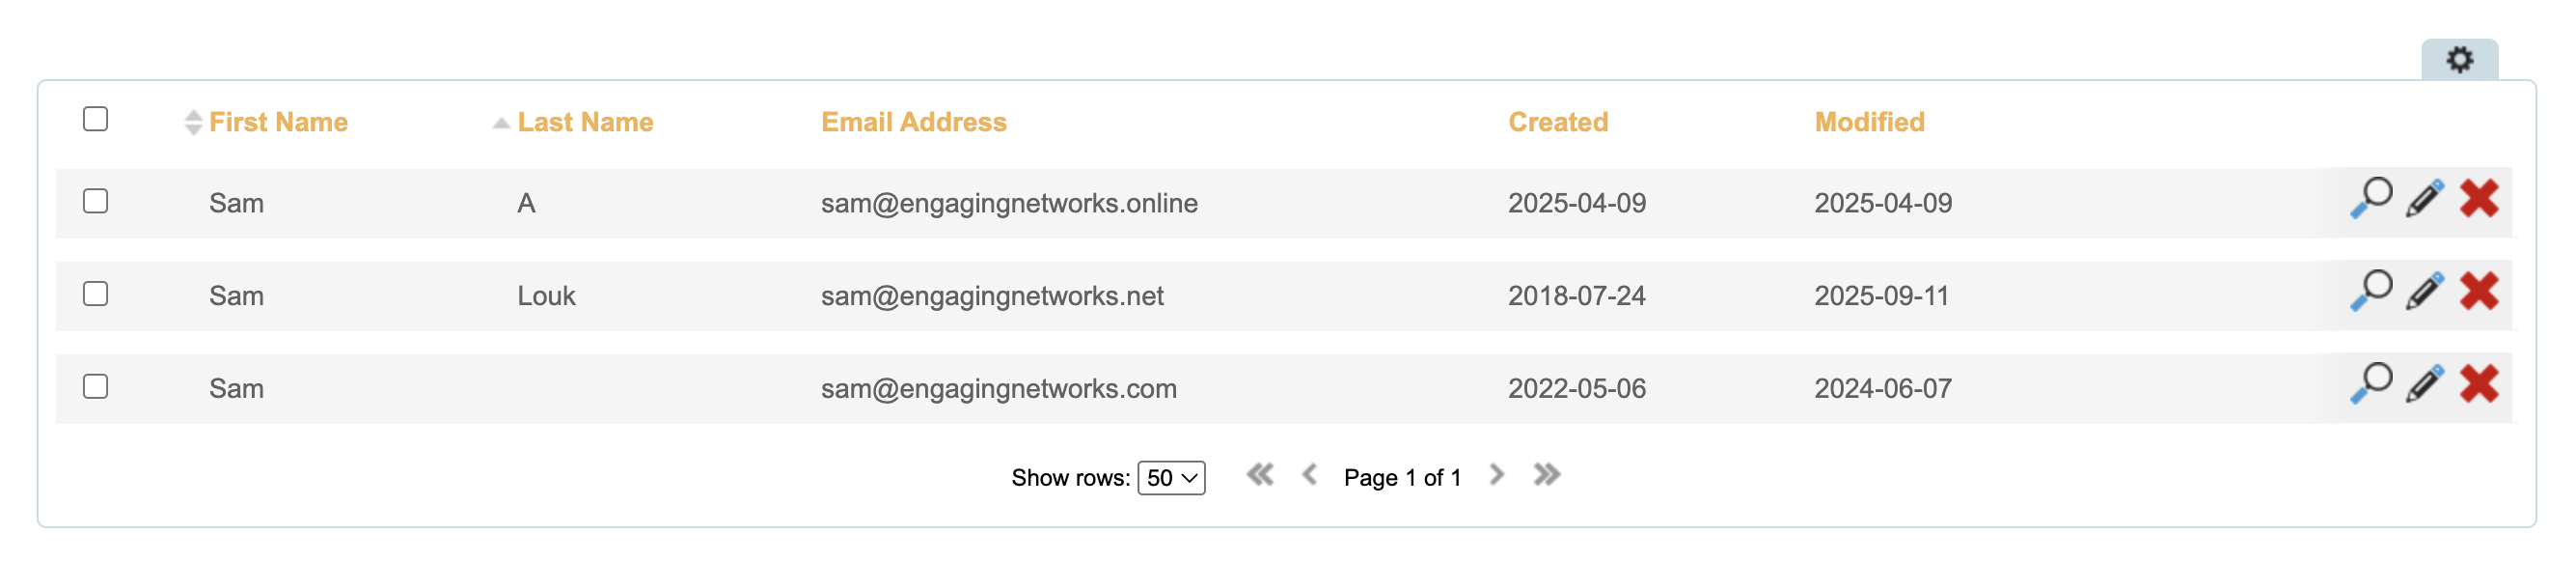The image size is (2576, 562).
Task: View Sam Louk's record details
Action: (2370, 291)
